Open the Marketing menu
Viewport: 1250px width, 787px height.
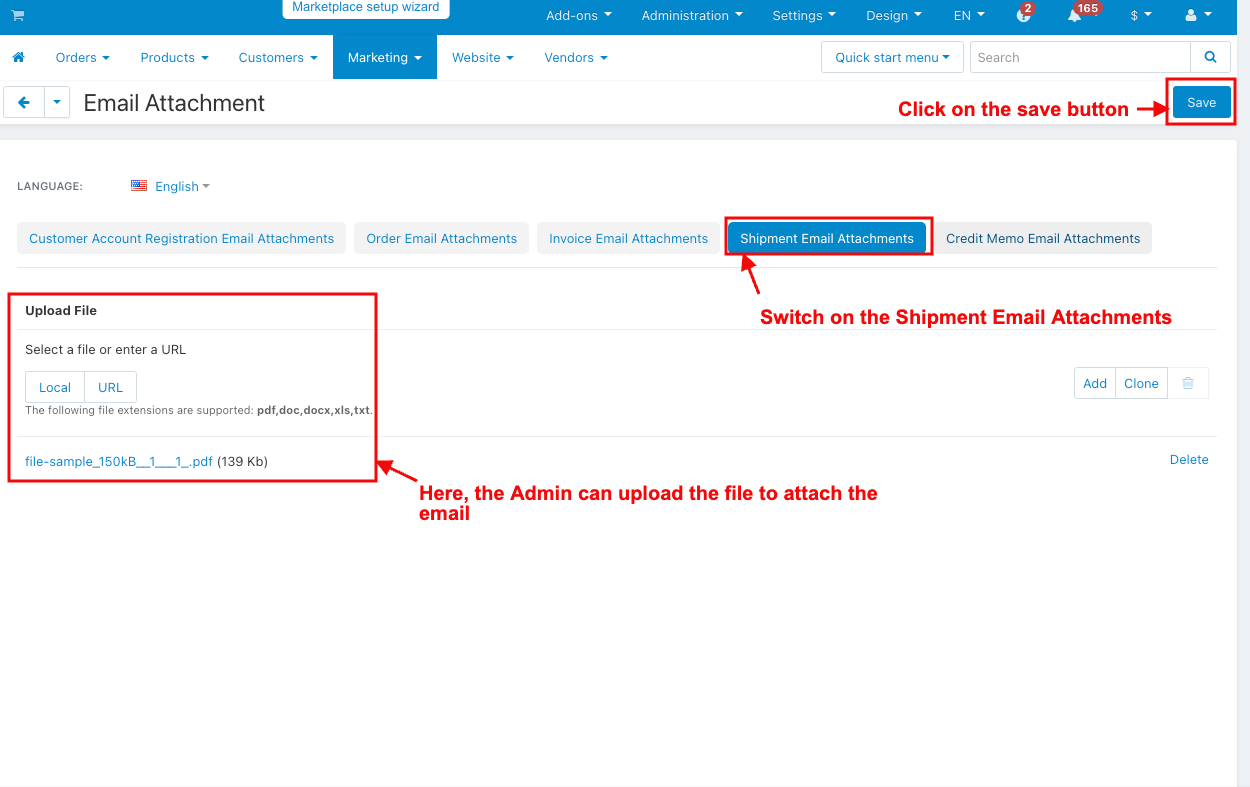click(x=384, y=58)
